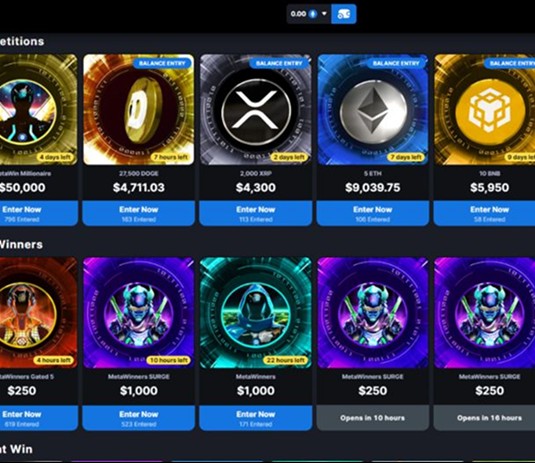Click Enter Now under MetaWinners $1,000 teal card

(256, 418)
